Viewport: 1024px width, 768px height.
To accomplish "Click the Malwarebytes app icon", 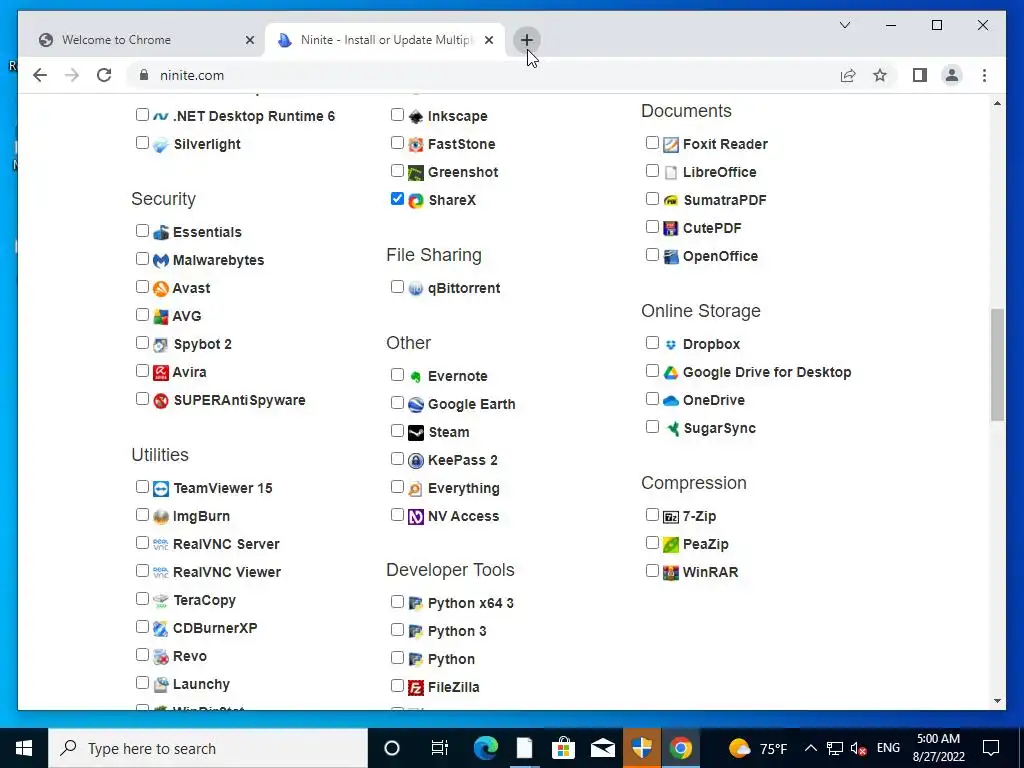I will tap(161, 261).
